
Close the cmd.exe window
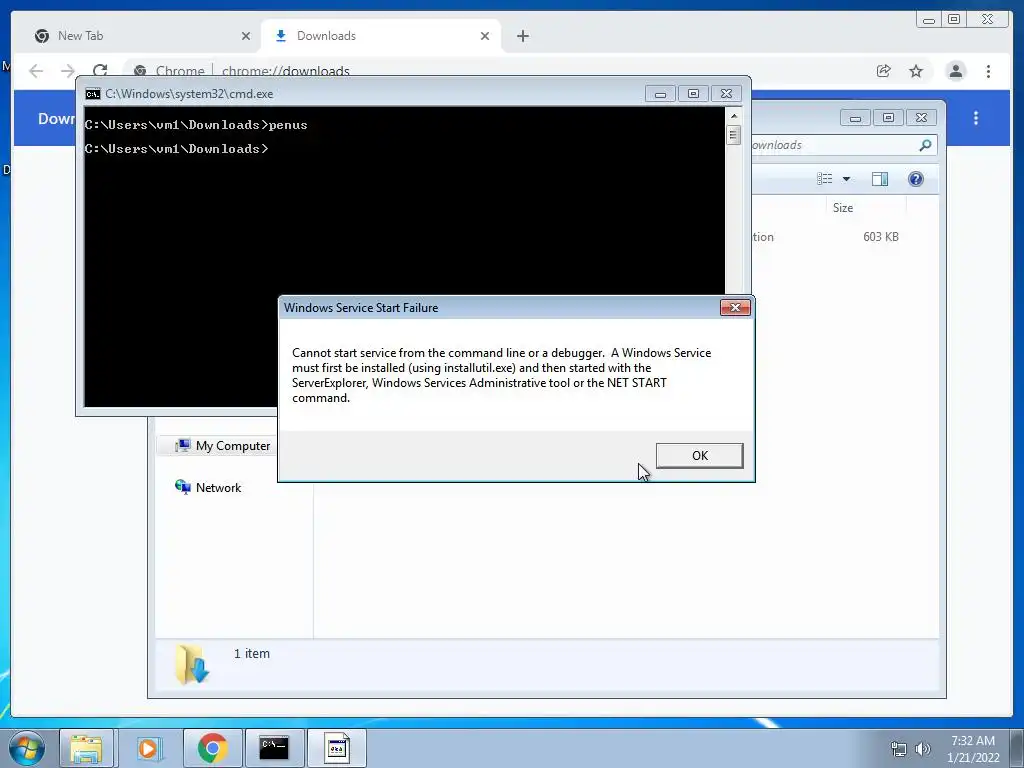click(x=726, y=93)
